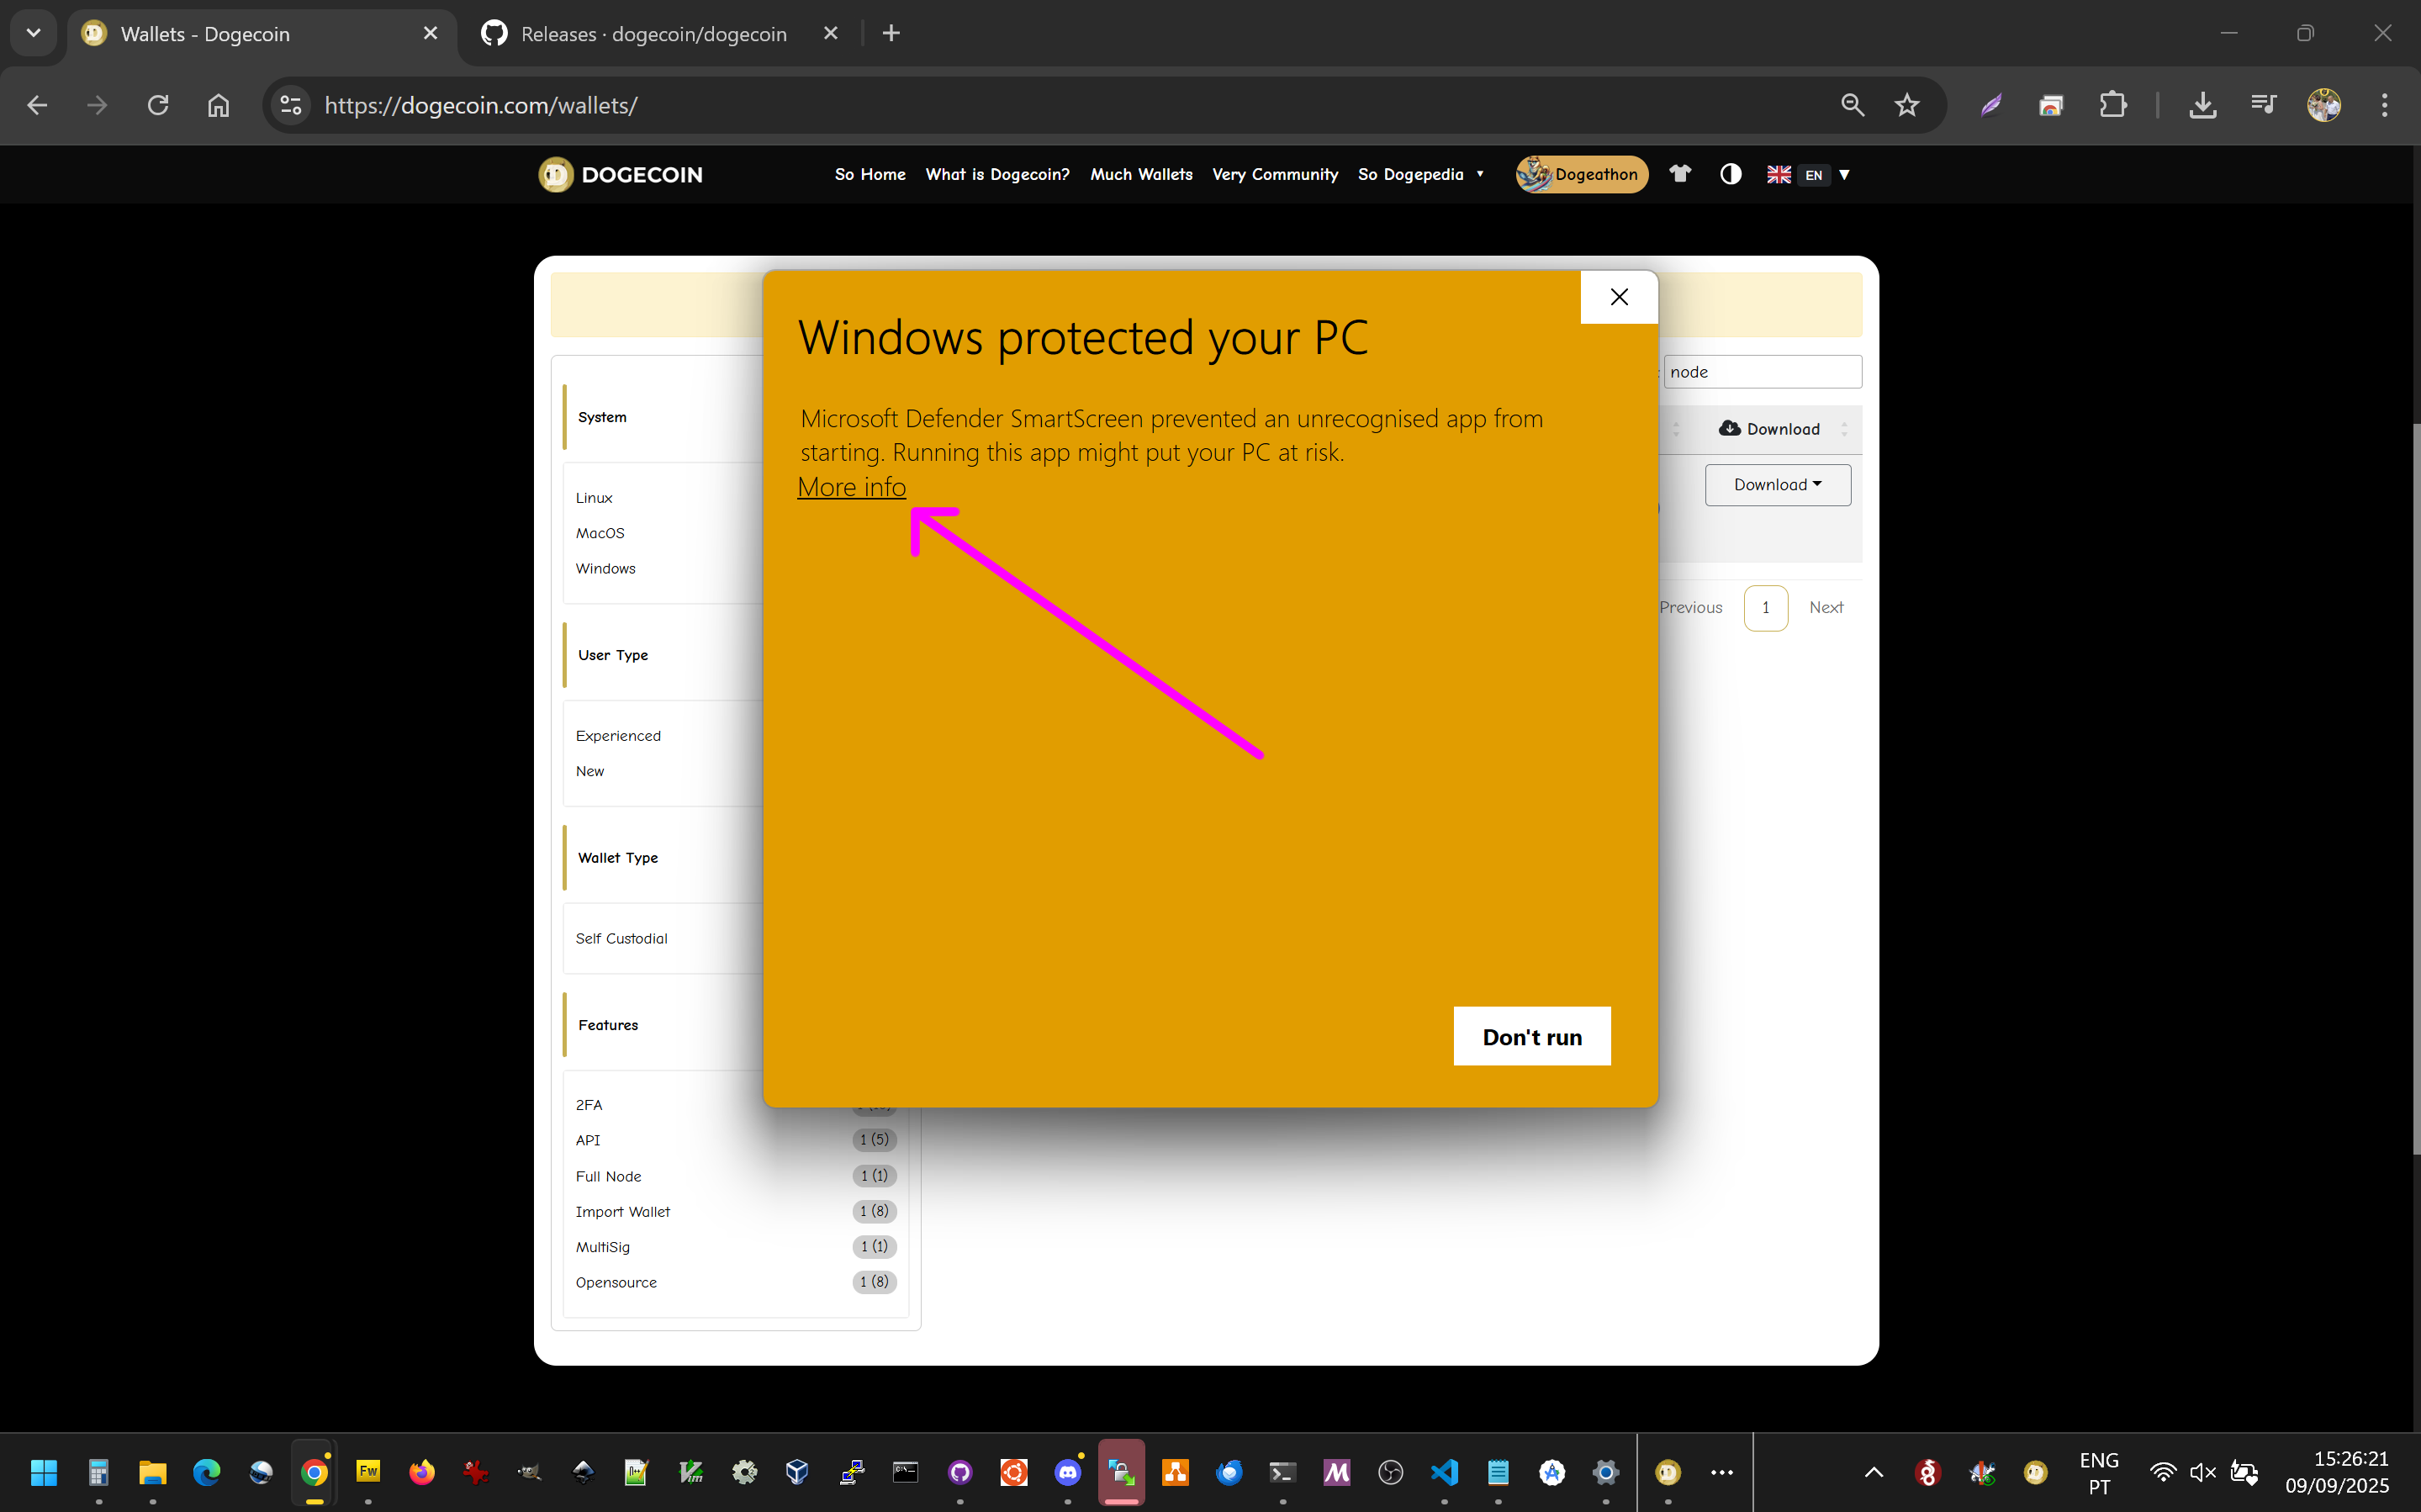This screenshot has width=2421, height=1512.
Task: Open Much Wallets menu item
Action: [x=1141, y=174]
